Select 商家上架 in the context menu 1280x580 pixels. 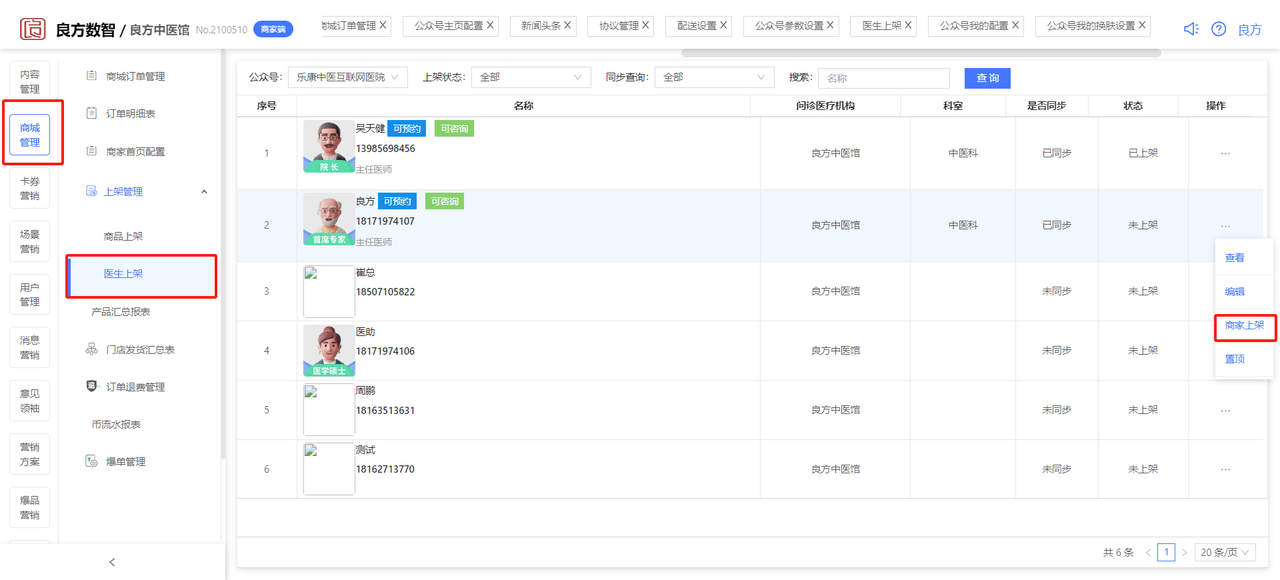click(x=1245, y=325)
